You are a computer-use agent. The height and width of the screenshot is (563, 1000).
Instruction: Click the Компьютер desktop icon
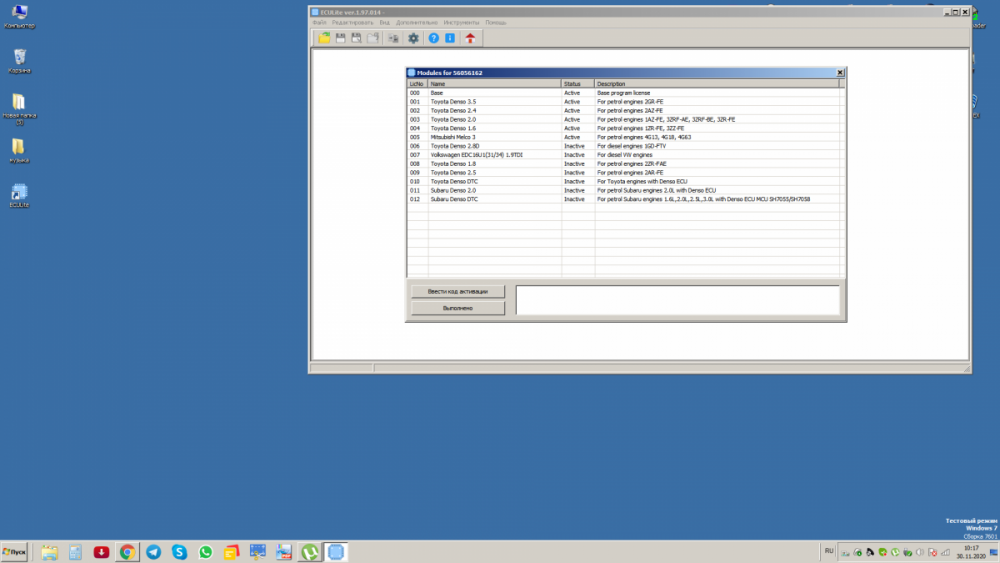pos(19,17)
